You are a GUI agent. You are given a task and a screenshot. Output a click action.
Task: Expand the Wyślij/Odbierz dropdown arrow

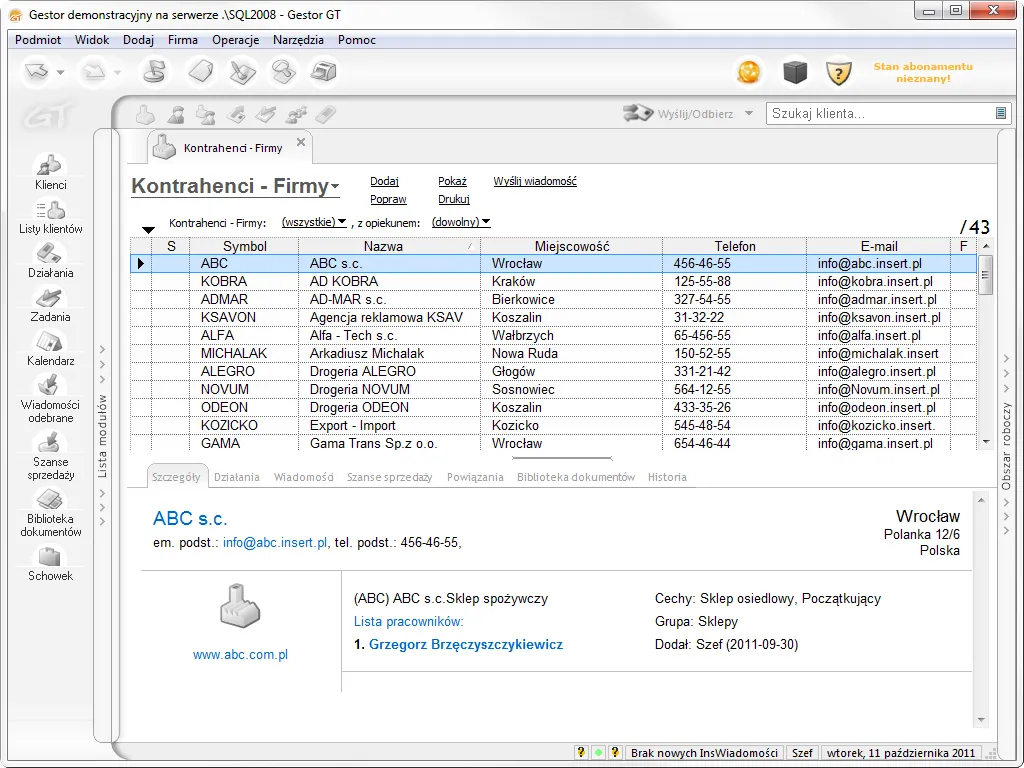pyautogui.click(x=749, y=113)
